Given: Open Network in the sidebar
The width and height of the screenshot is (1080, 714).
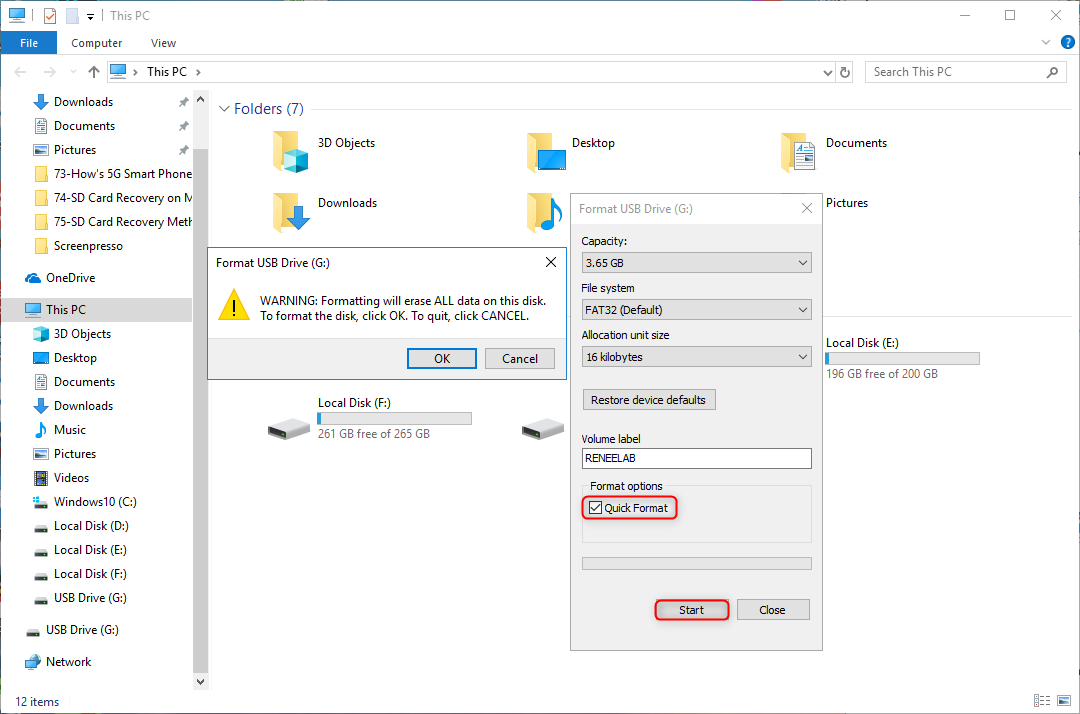Looking at the screenshot, I should (68, 662).
